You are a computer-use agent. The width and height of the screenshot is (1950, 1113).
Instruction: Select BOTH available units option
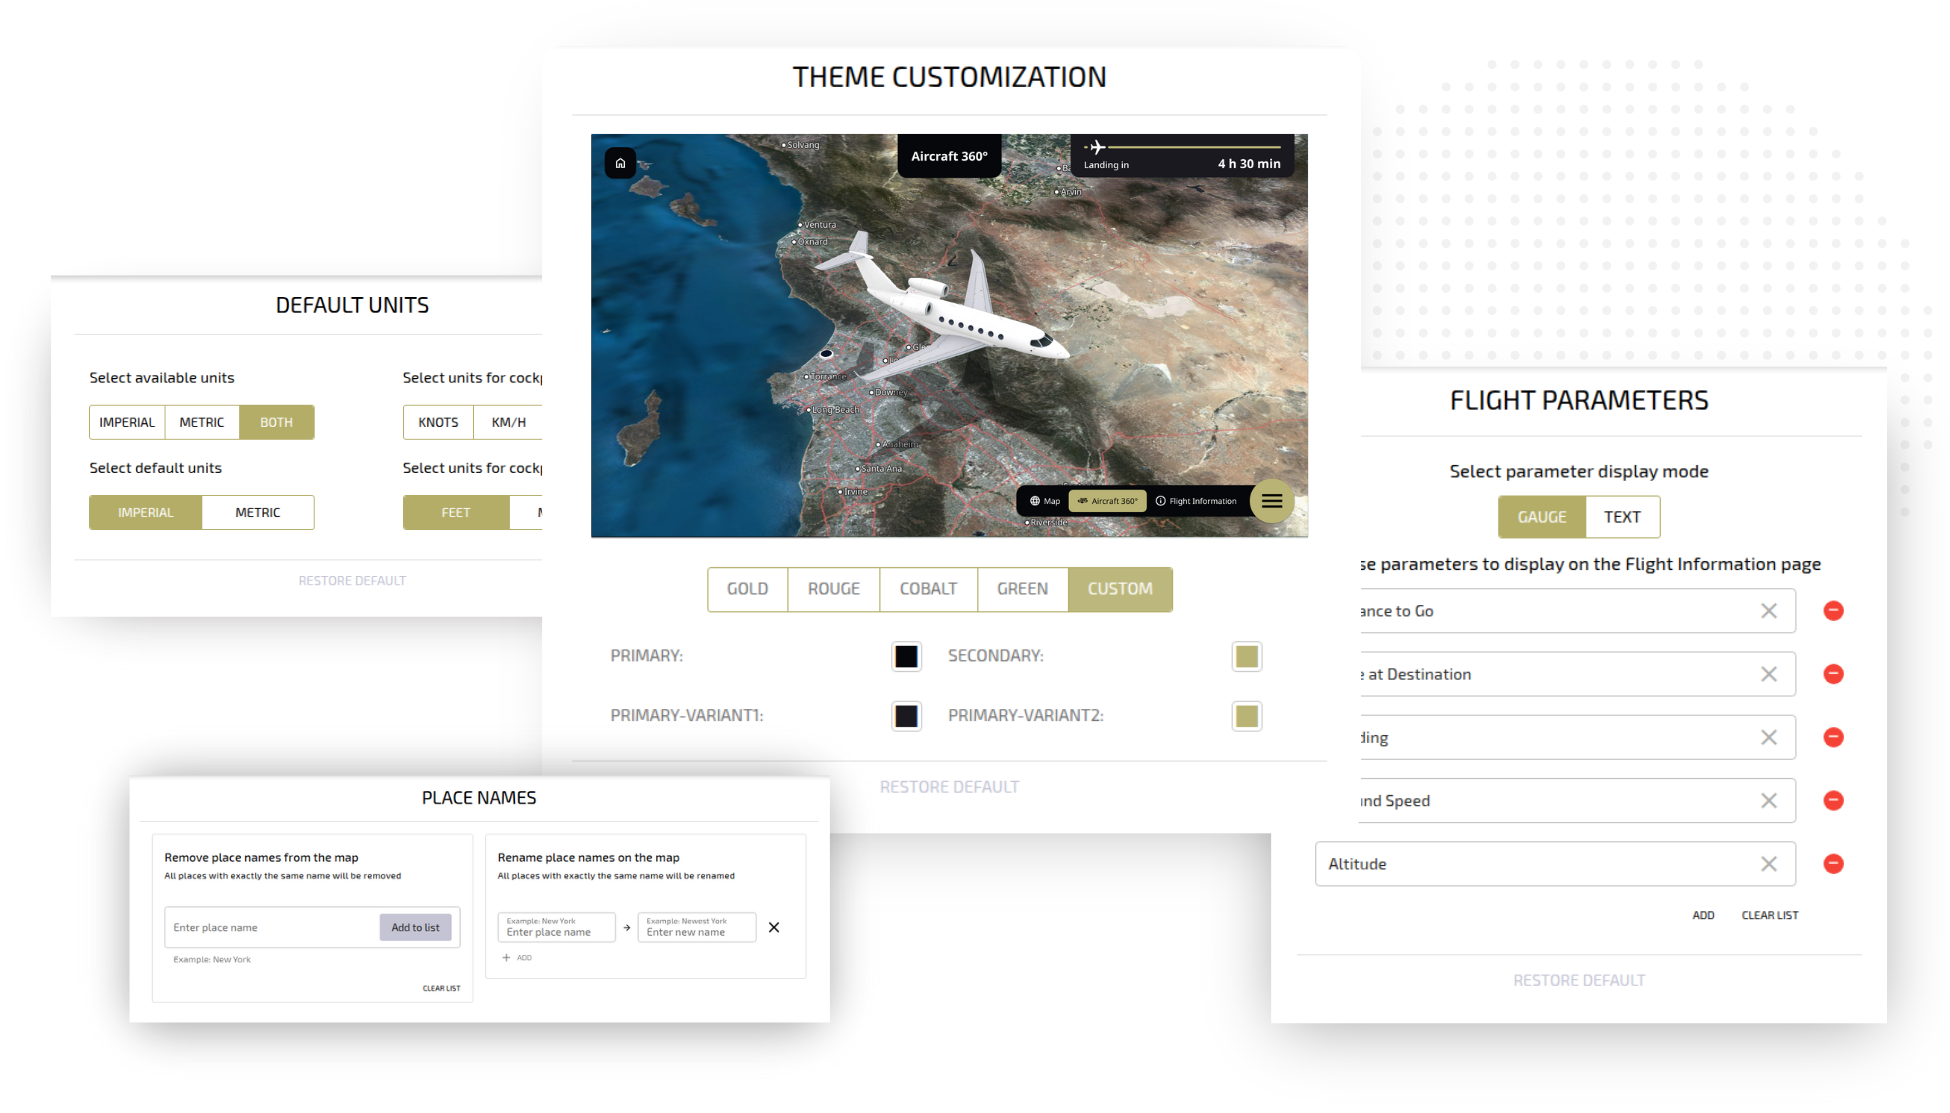pyautogui.click(x=276, y=423)
